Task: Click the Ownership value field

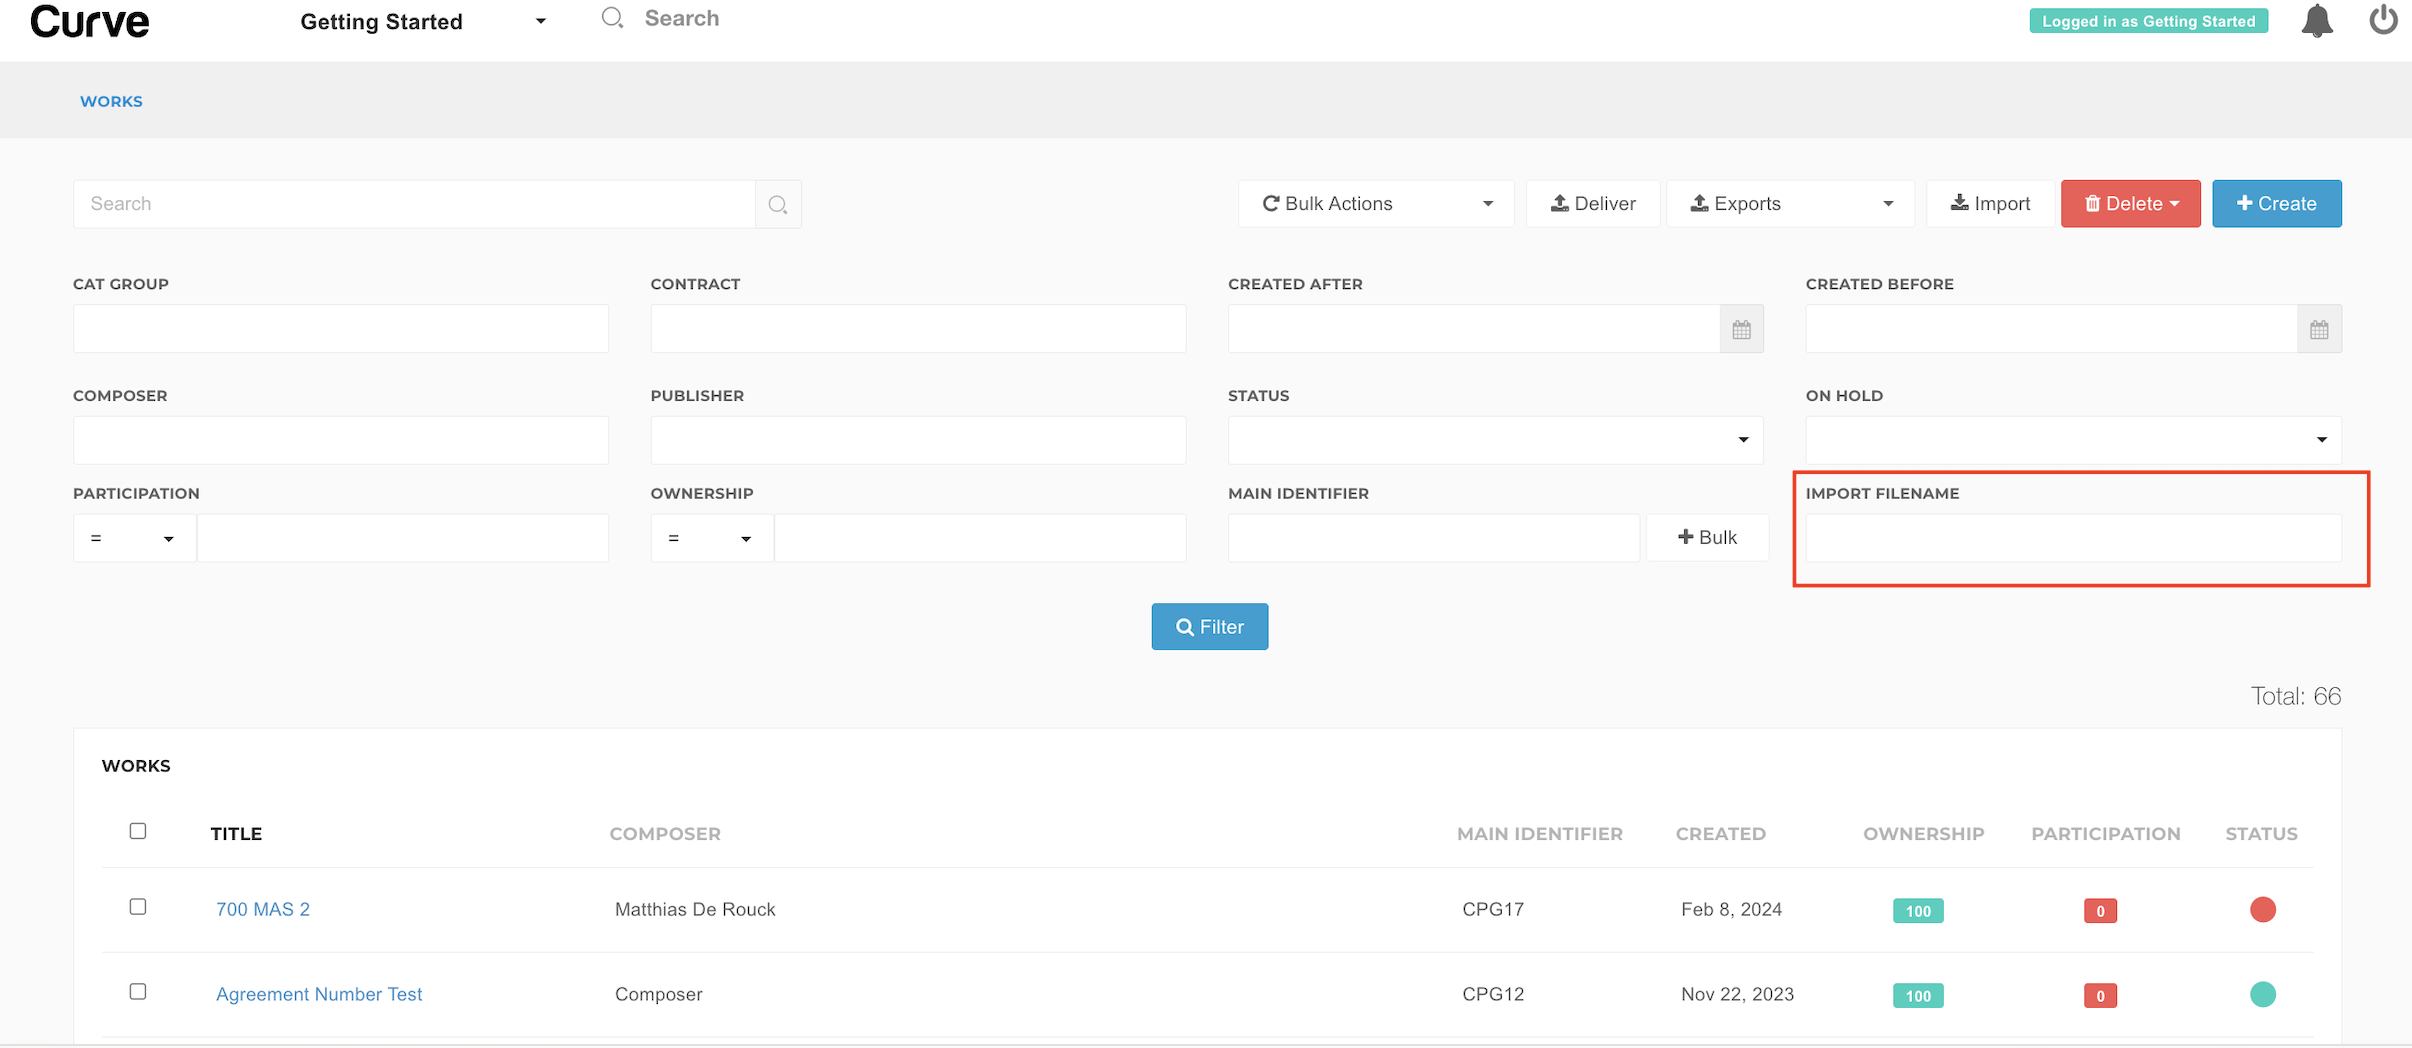Action: (980, 538)
